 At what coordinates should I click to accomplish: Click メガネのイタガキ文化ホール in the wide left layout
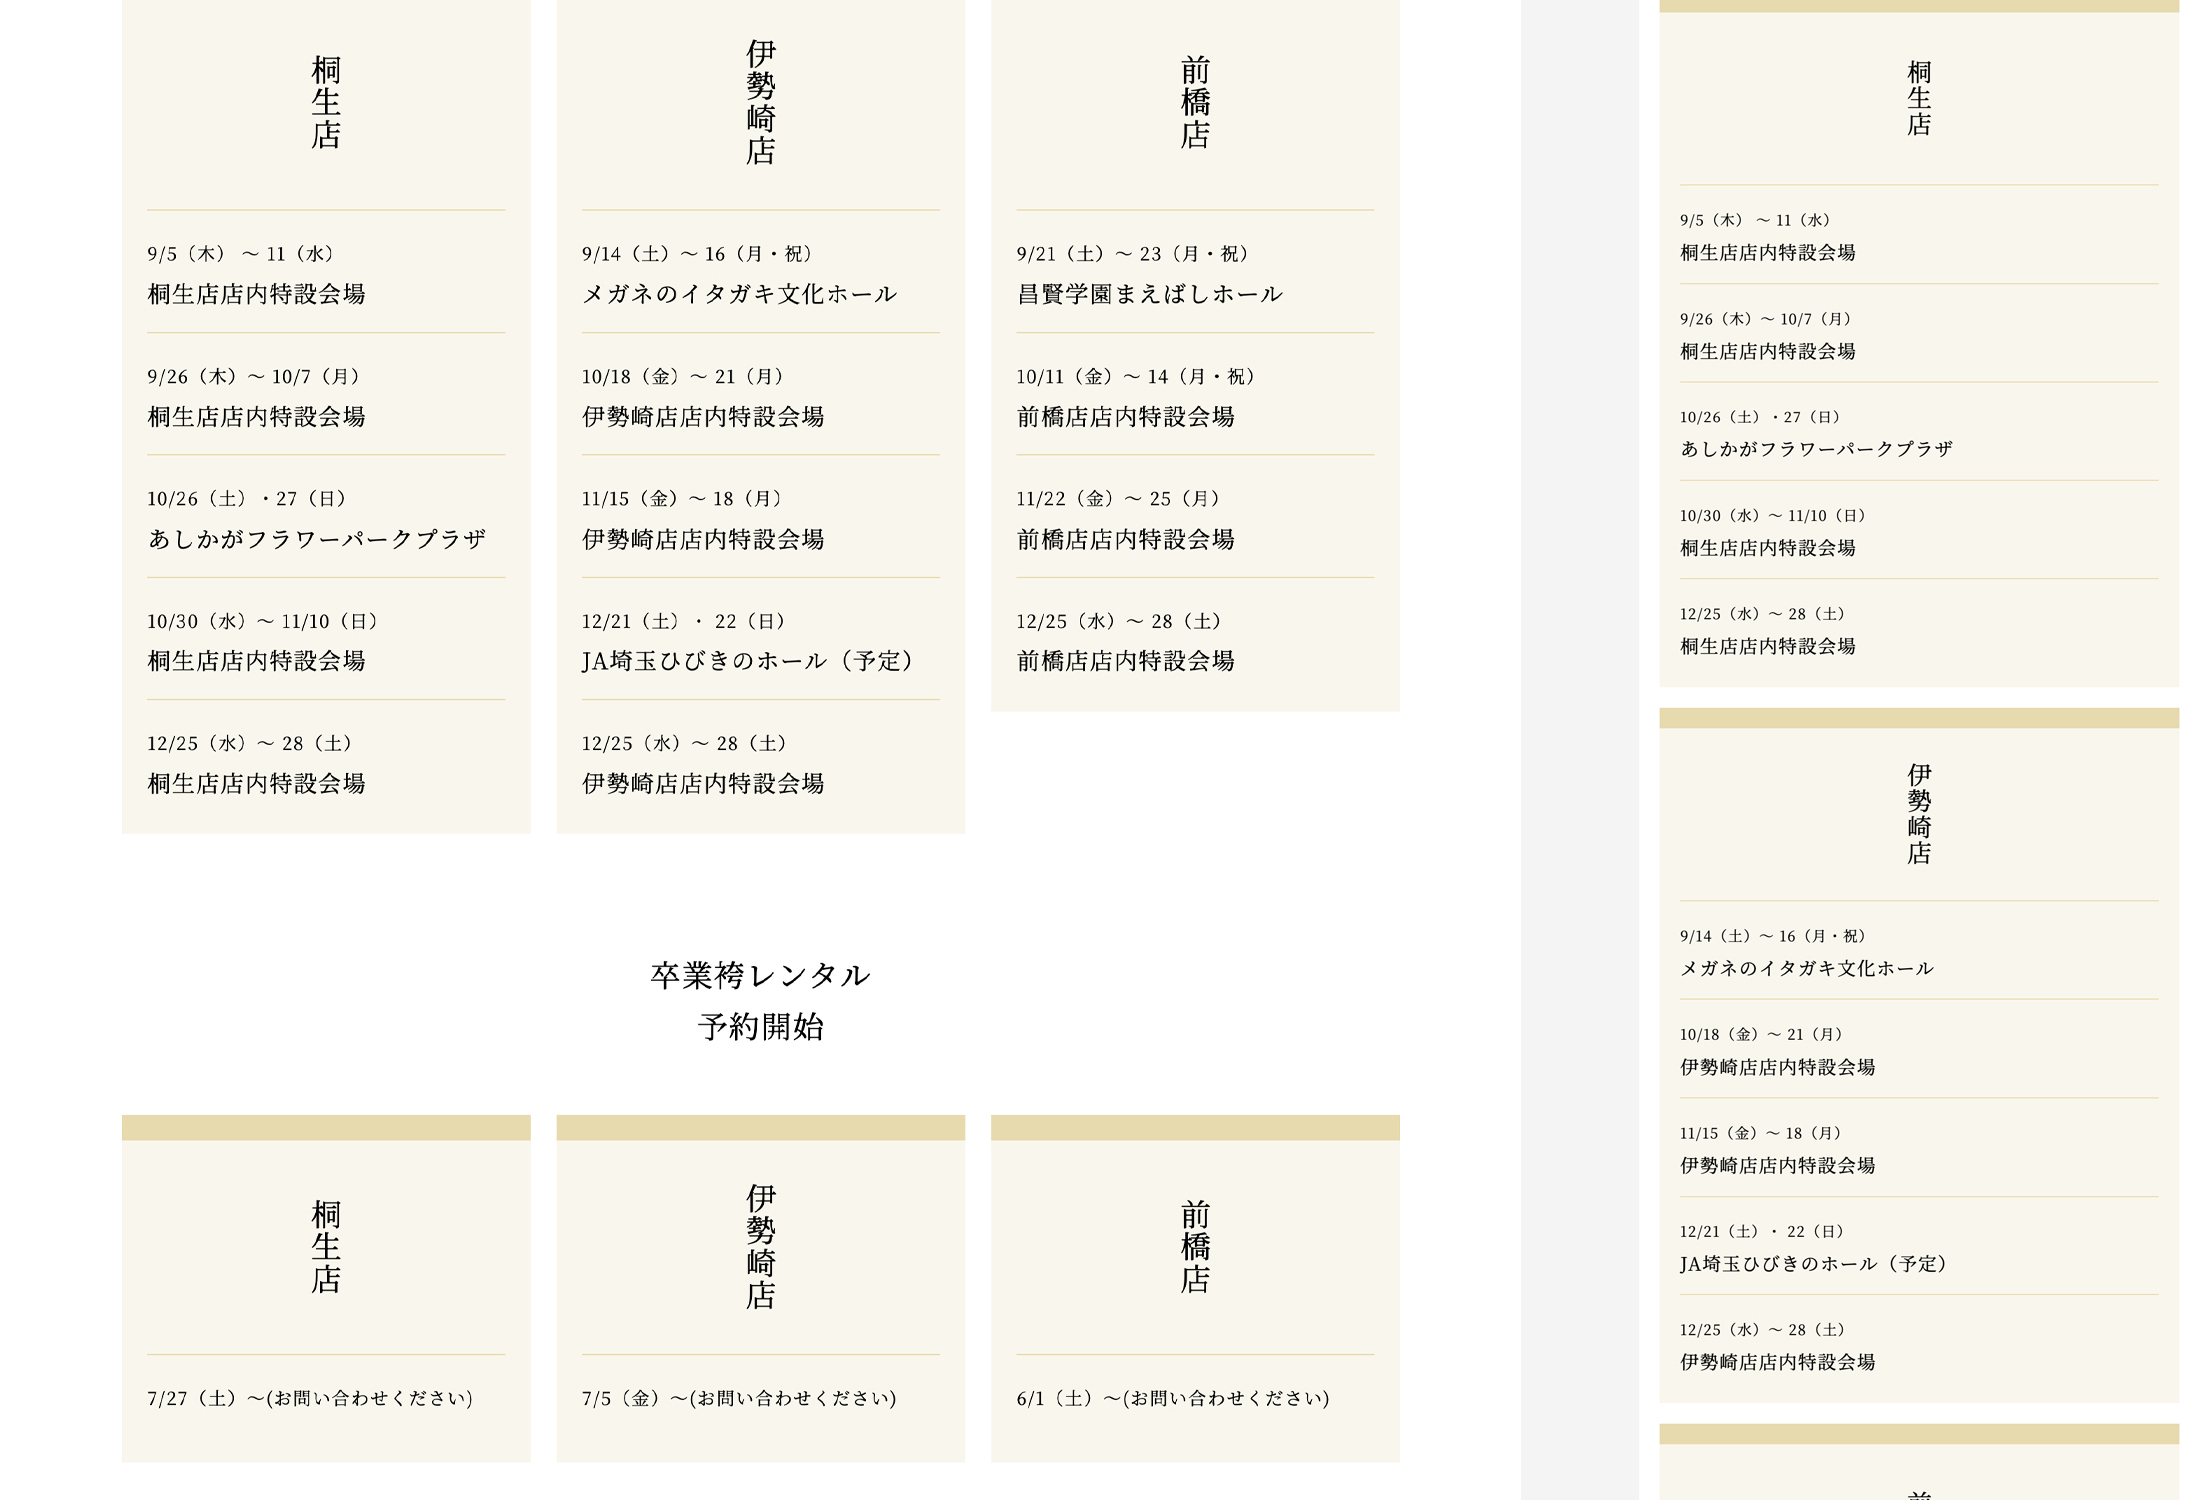739,294
